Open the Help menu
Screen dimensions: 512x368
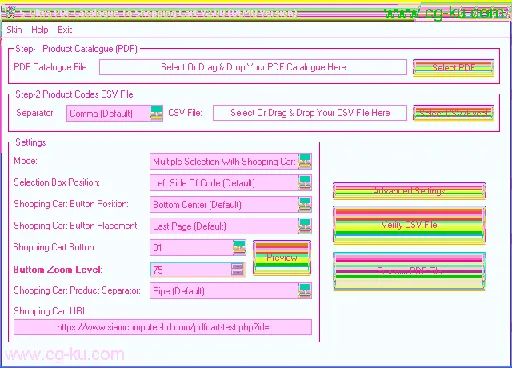coord(40,30)
